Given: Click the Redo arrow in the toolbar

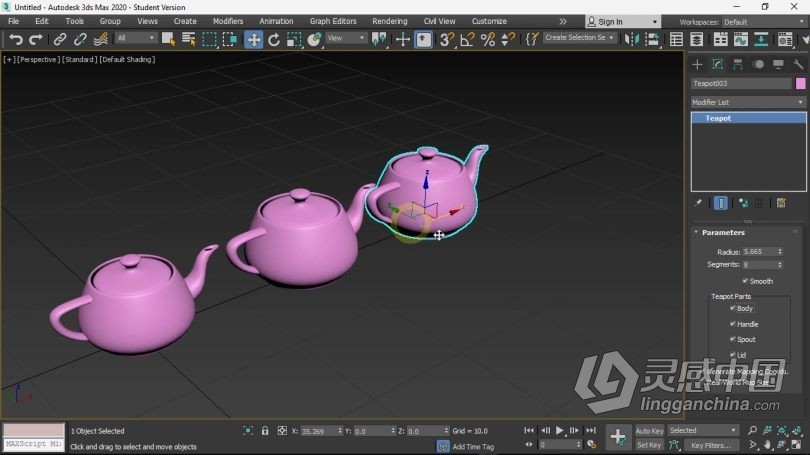Looking at the screenshot, I should coord(36,39).
